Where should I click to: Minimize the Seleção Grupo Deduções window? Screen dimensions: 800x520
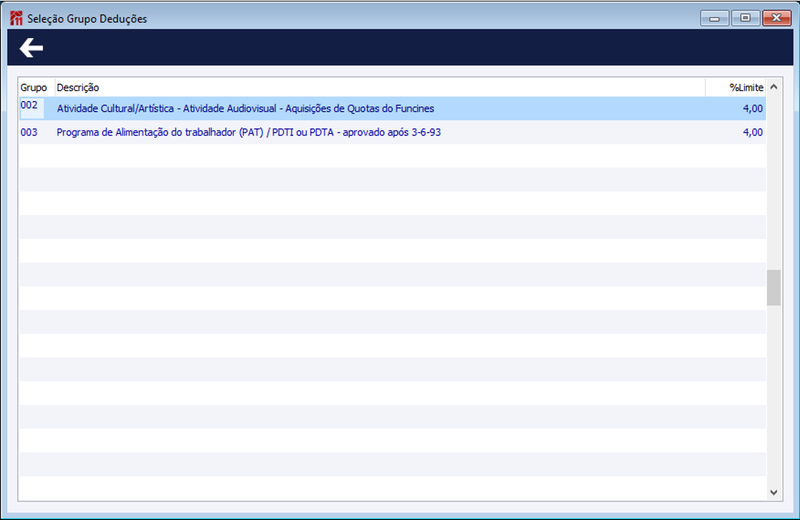pyautogui.click(x=714, y=18)
